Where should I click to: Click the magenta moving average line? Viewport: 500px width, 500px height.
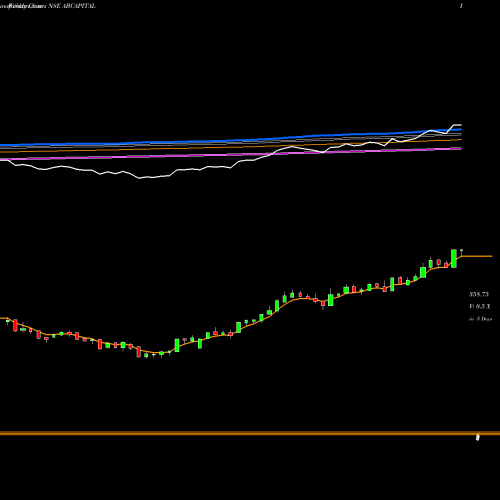pyautogui.click(x=231, y=155)
